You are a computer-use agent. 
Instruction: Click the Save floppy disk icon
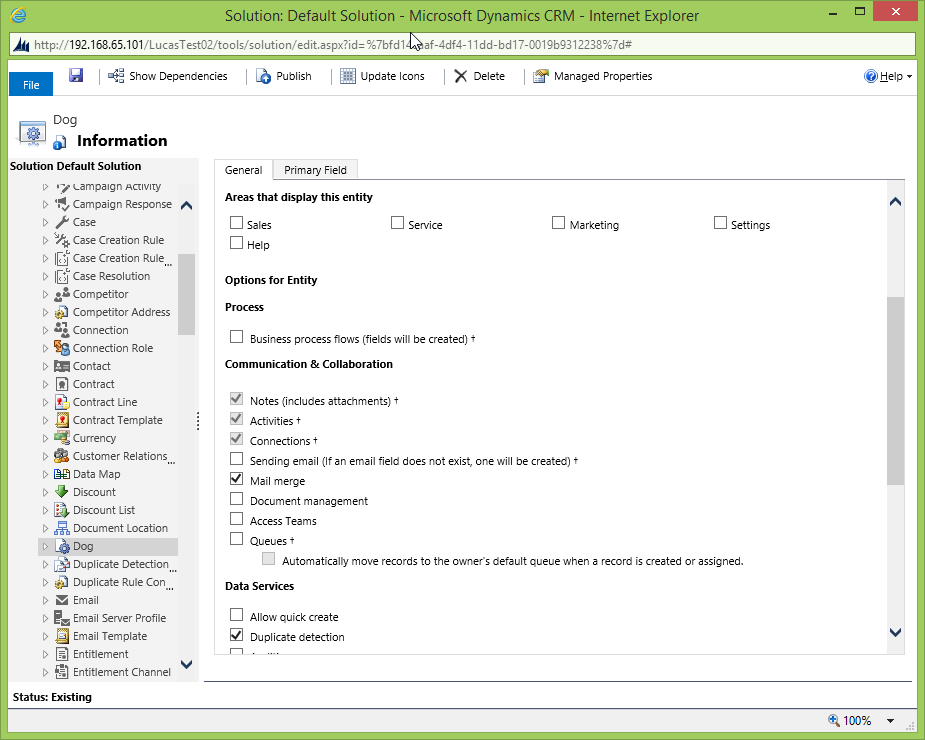76,75
